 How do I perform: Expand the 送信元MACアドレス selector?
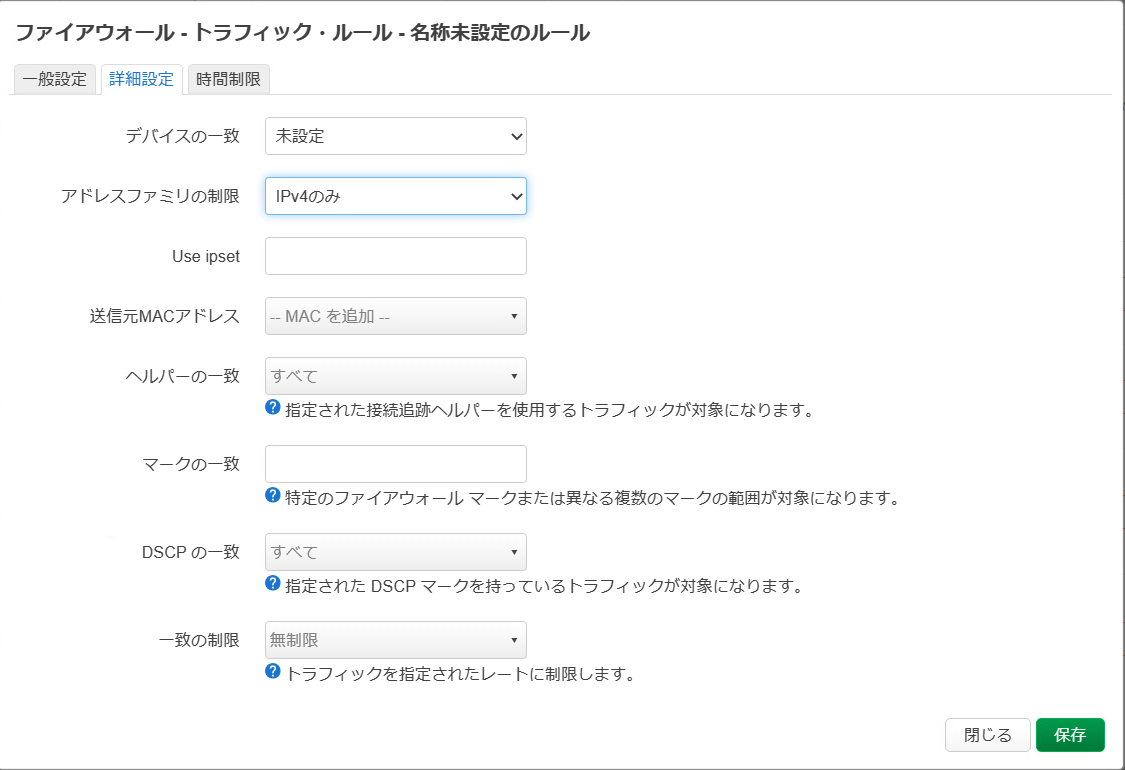coord(395,316)
